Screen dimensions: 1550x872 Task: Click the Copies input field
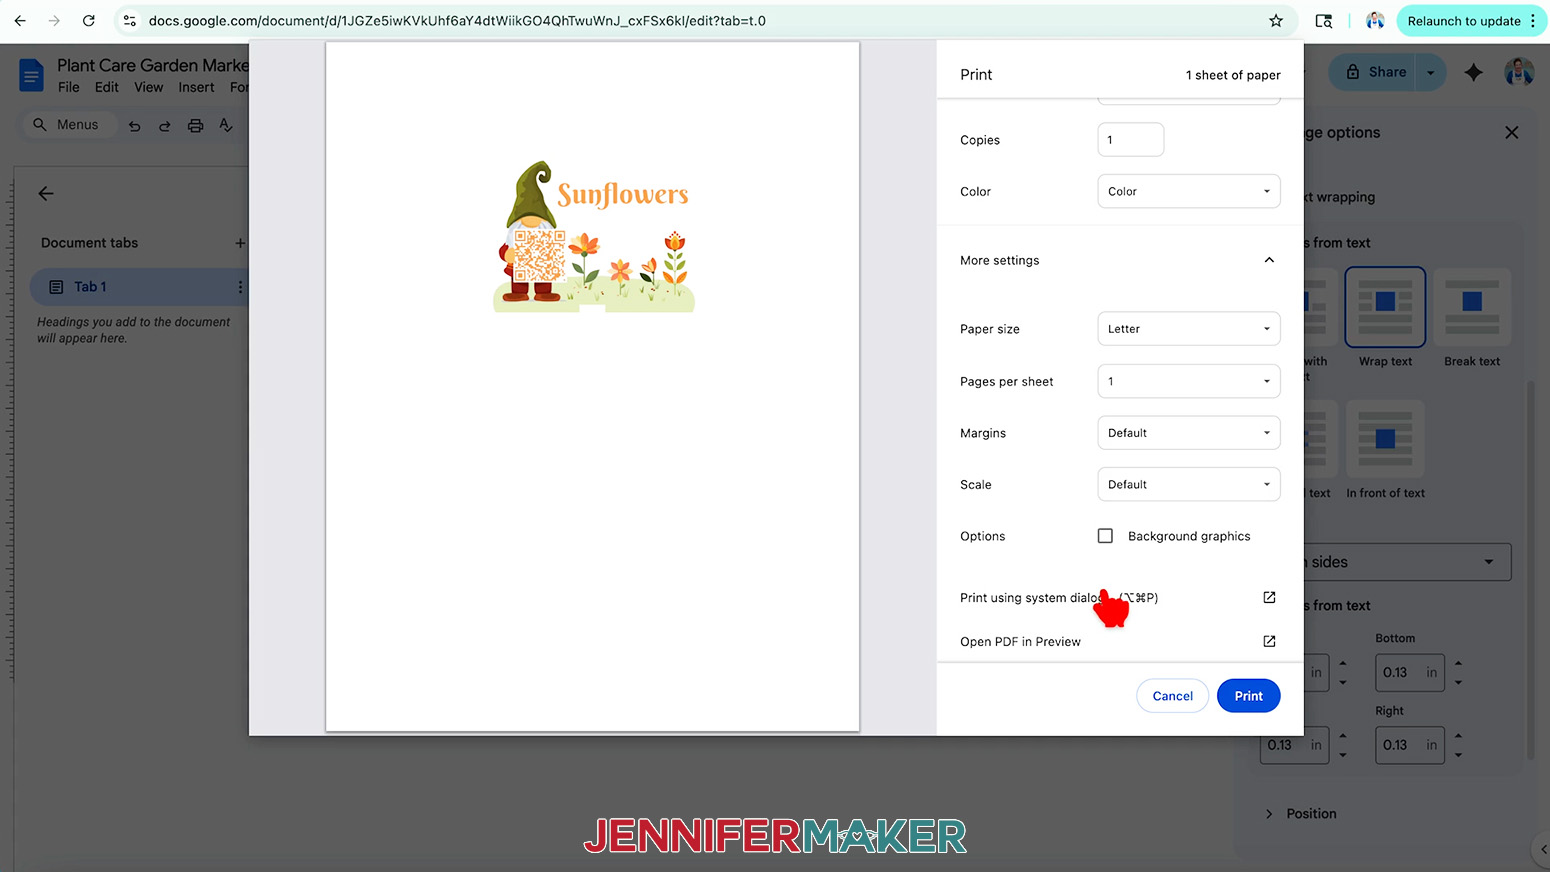coord(1130,140)
